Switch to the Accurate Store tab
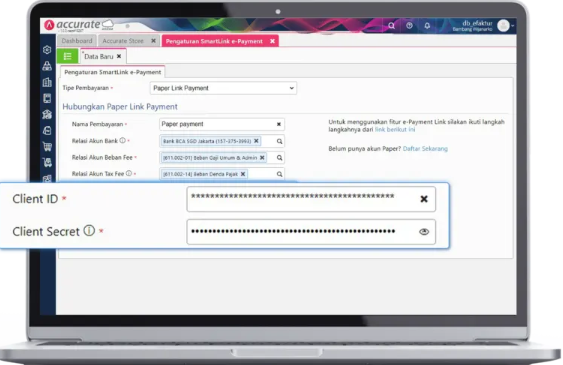Screen dimensions: 563x365 coord(123,41)
